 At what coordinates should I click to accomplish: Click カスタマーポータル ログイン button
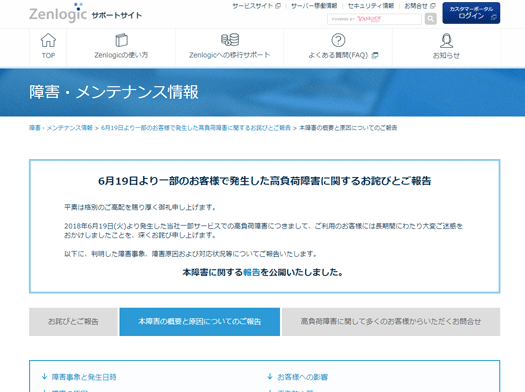tap(471, 13)
